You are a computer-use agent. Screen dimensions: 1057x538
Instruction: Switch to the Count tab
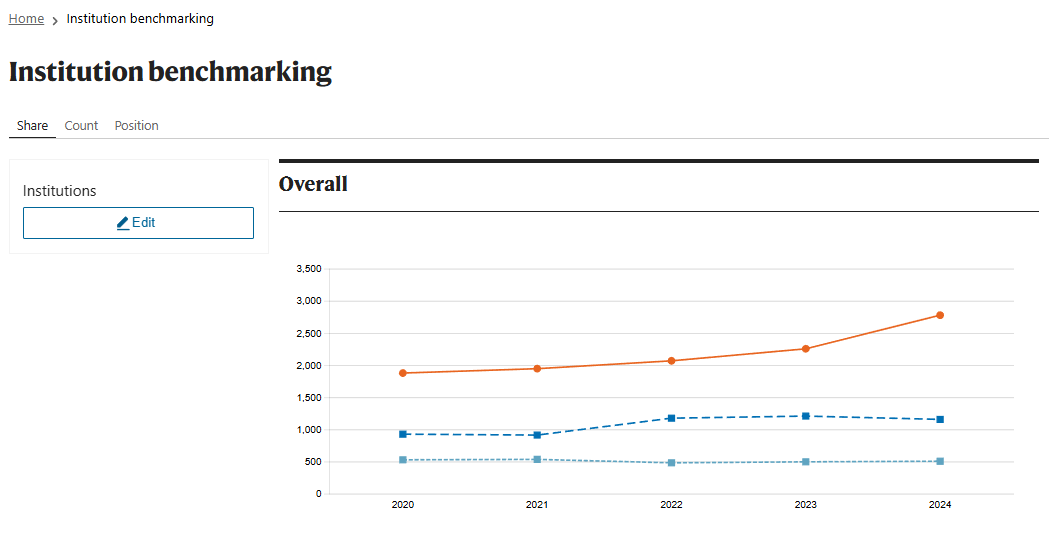pos(82,125)
